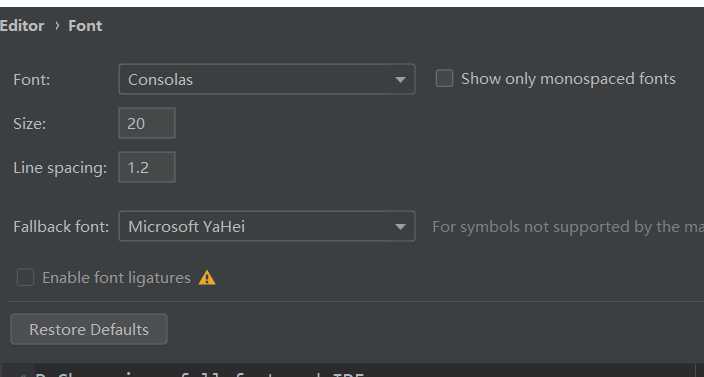704x377 pixels.
Task: Click the Consolas text in Font combo box
Action: [x=160, y=80]
